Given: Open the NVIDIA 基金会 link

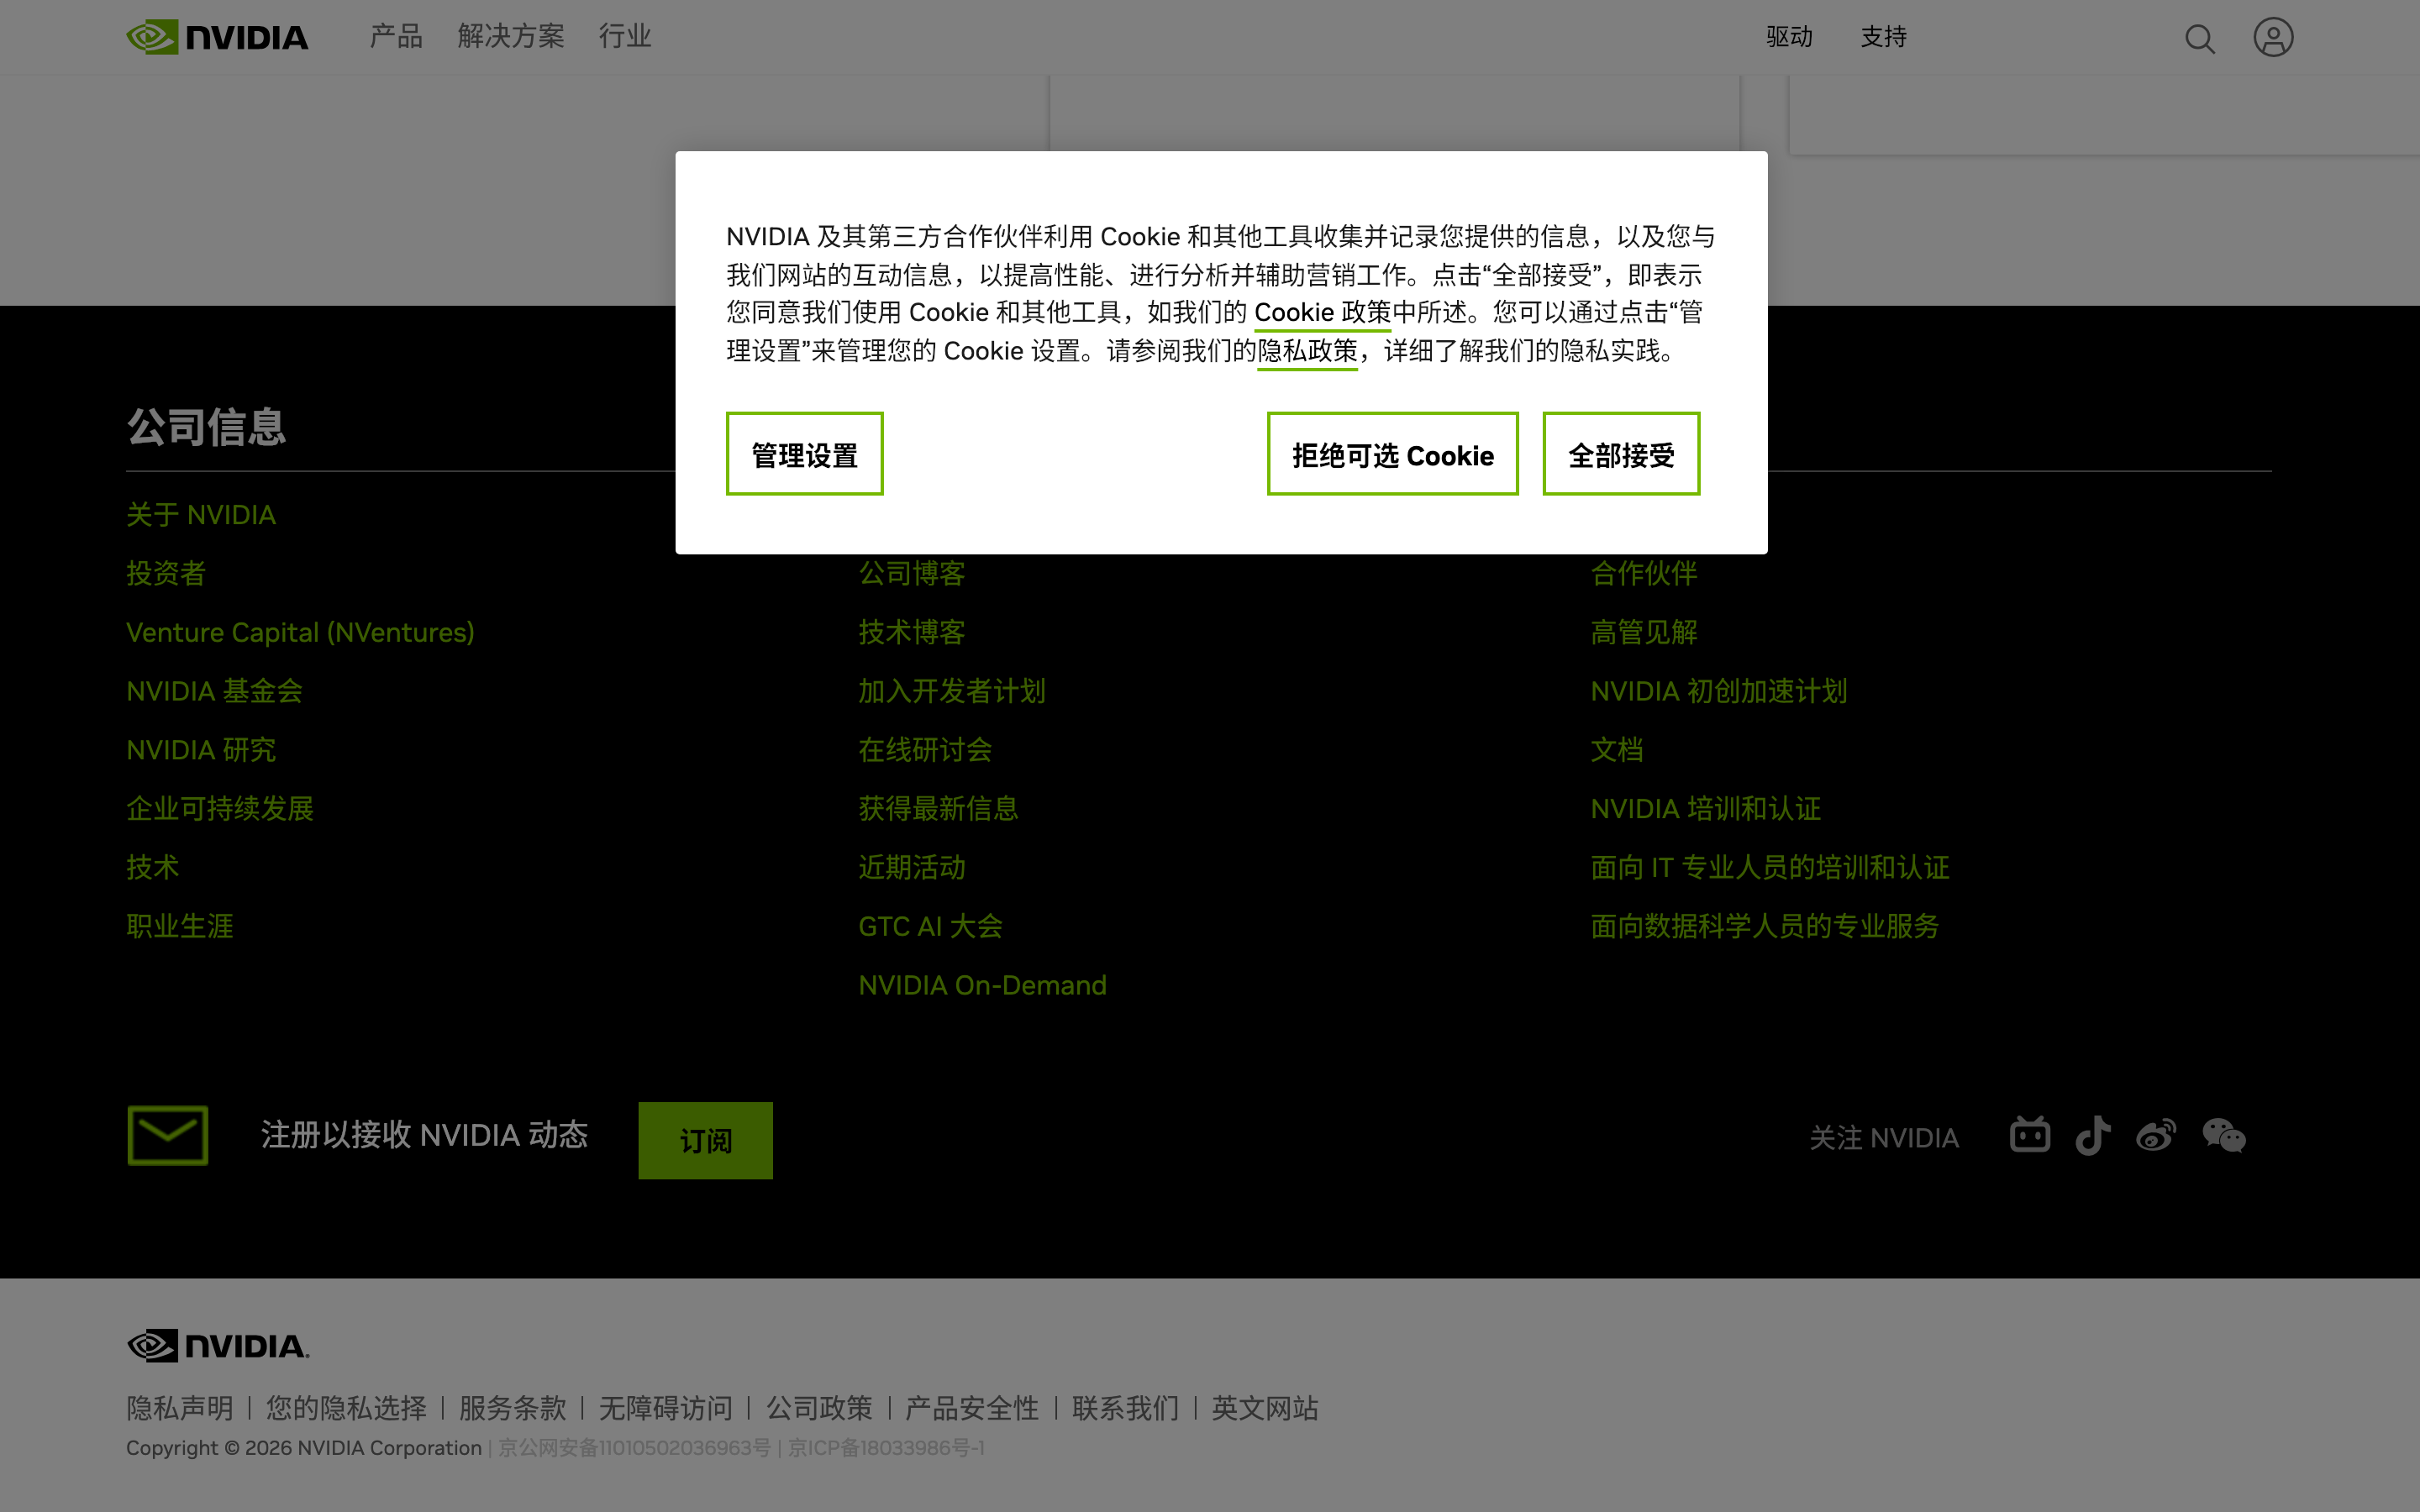Looking at the screenshot, I should pos(214,691).
